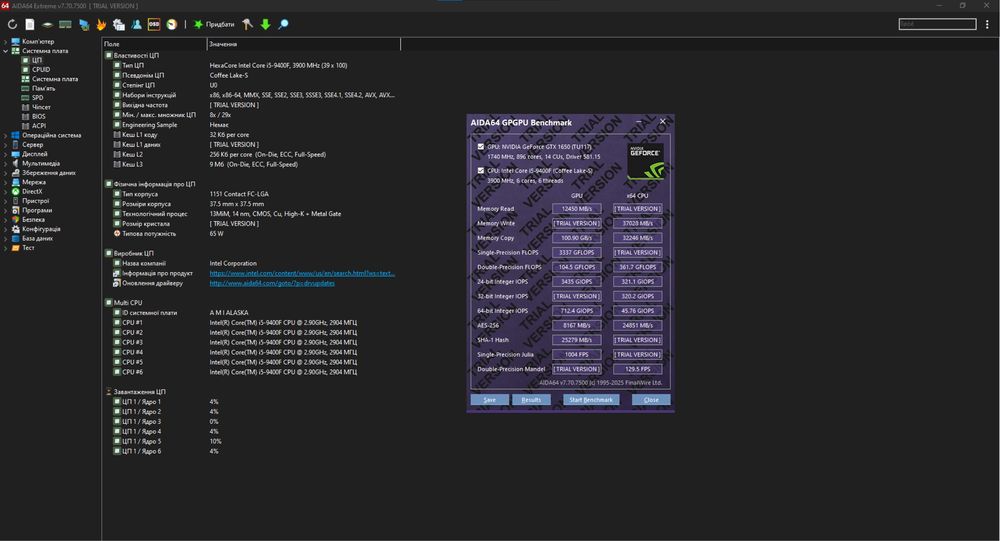The width and height of the screenshot is (1000, 541).
Task: Click the Безпека shield icon
Action: (x=16, y=219)
